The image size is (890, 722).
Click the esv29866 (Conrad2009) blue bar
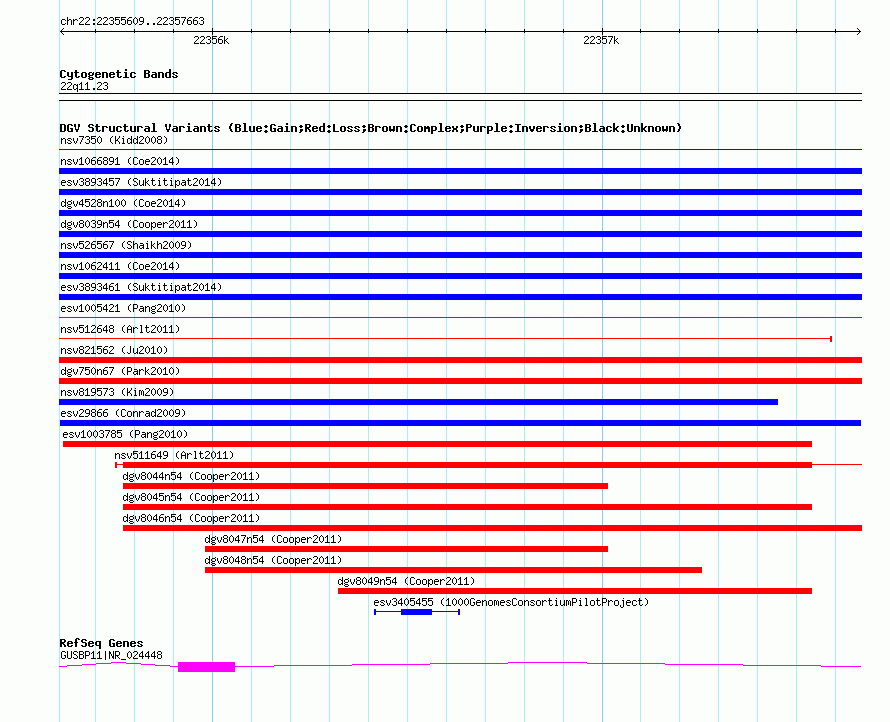point(460,423)
